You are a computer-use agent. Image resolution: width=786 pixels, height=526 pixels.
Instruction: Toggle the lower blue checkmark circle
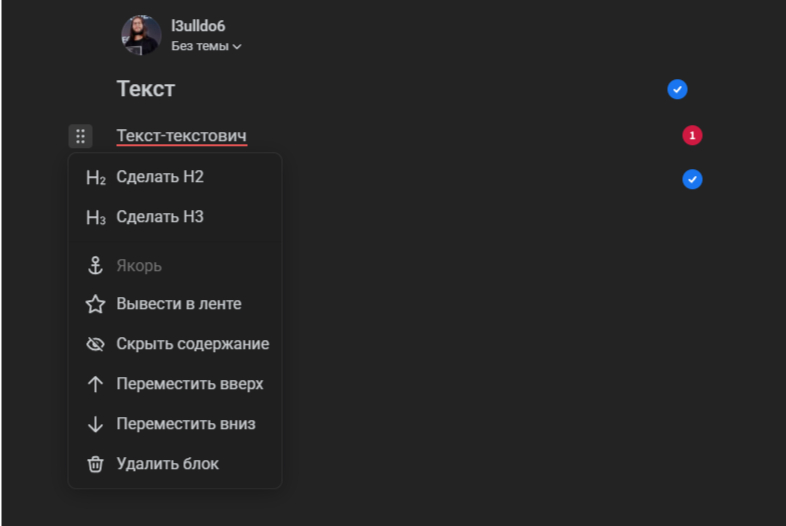(692, 179)
